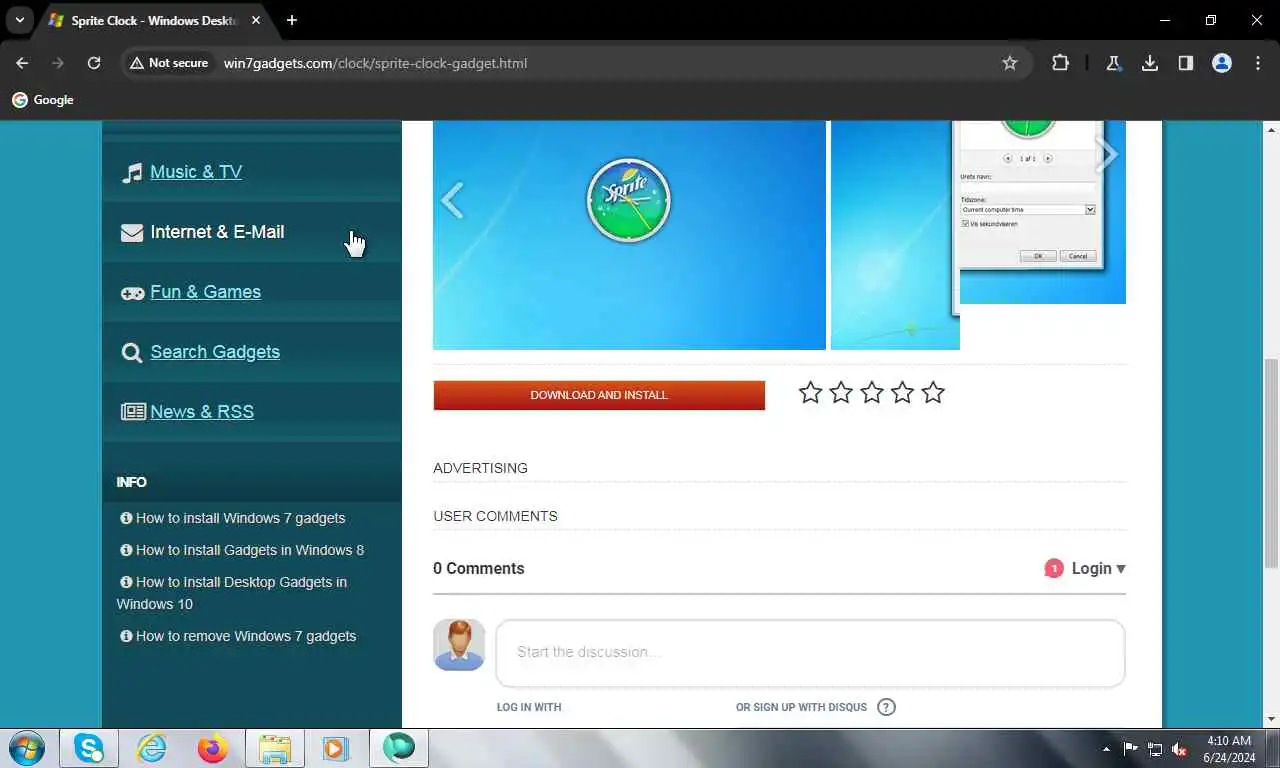
Task: Open Chrome Labs flask icon
Action: pyautogui.click(x=1113, y=63)
